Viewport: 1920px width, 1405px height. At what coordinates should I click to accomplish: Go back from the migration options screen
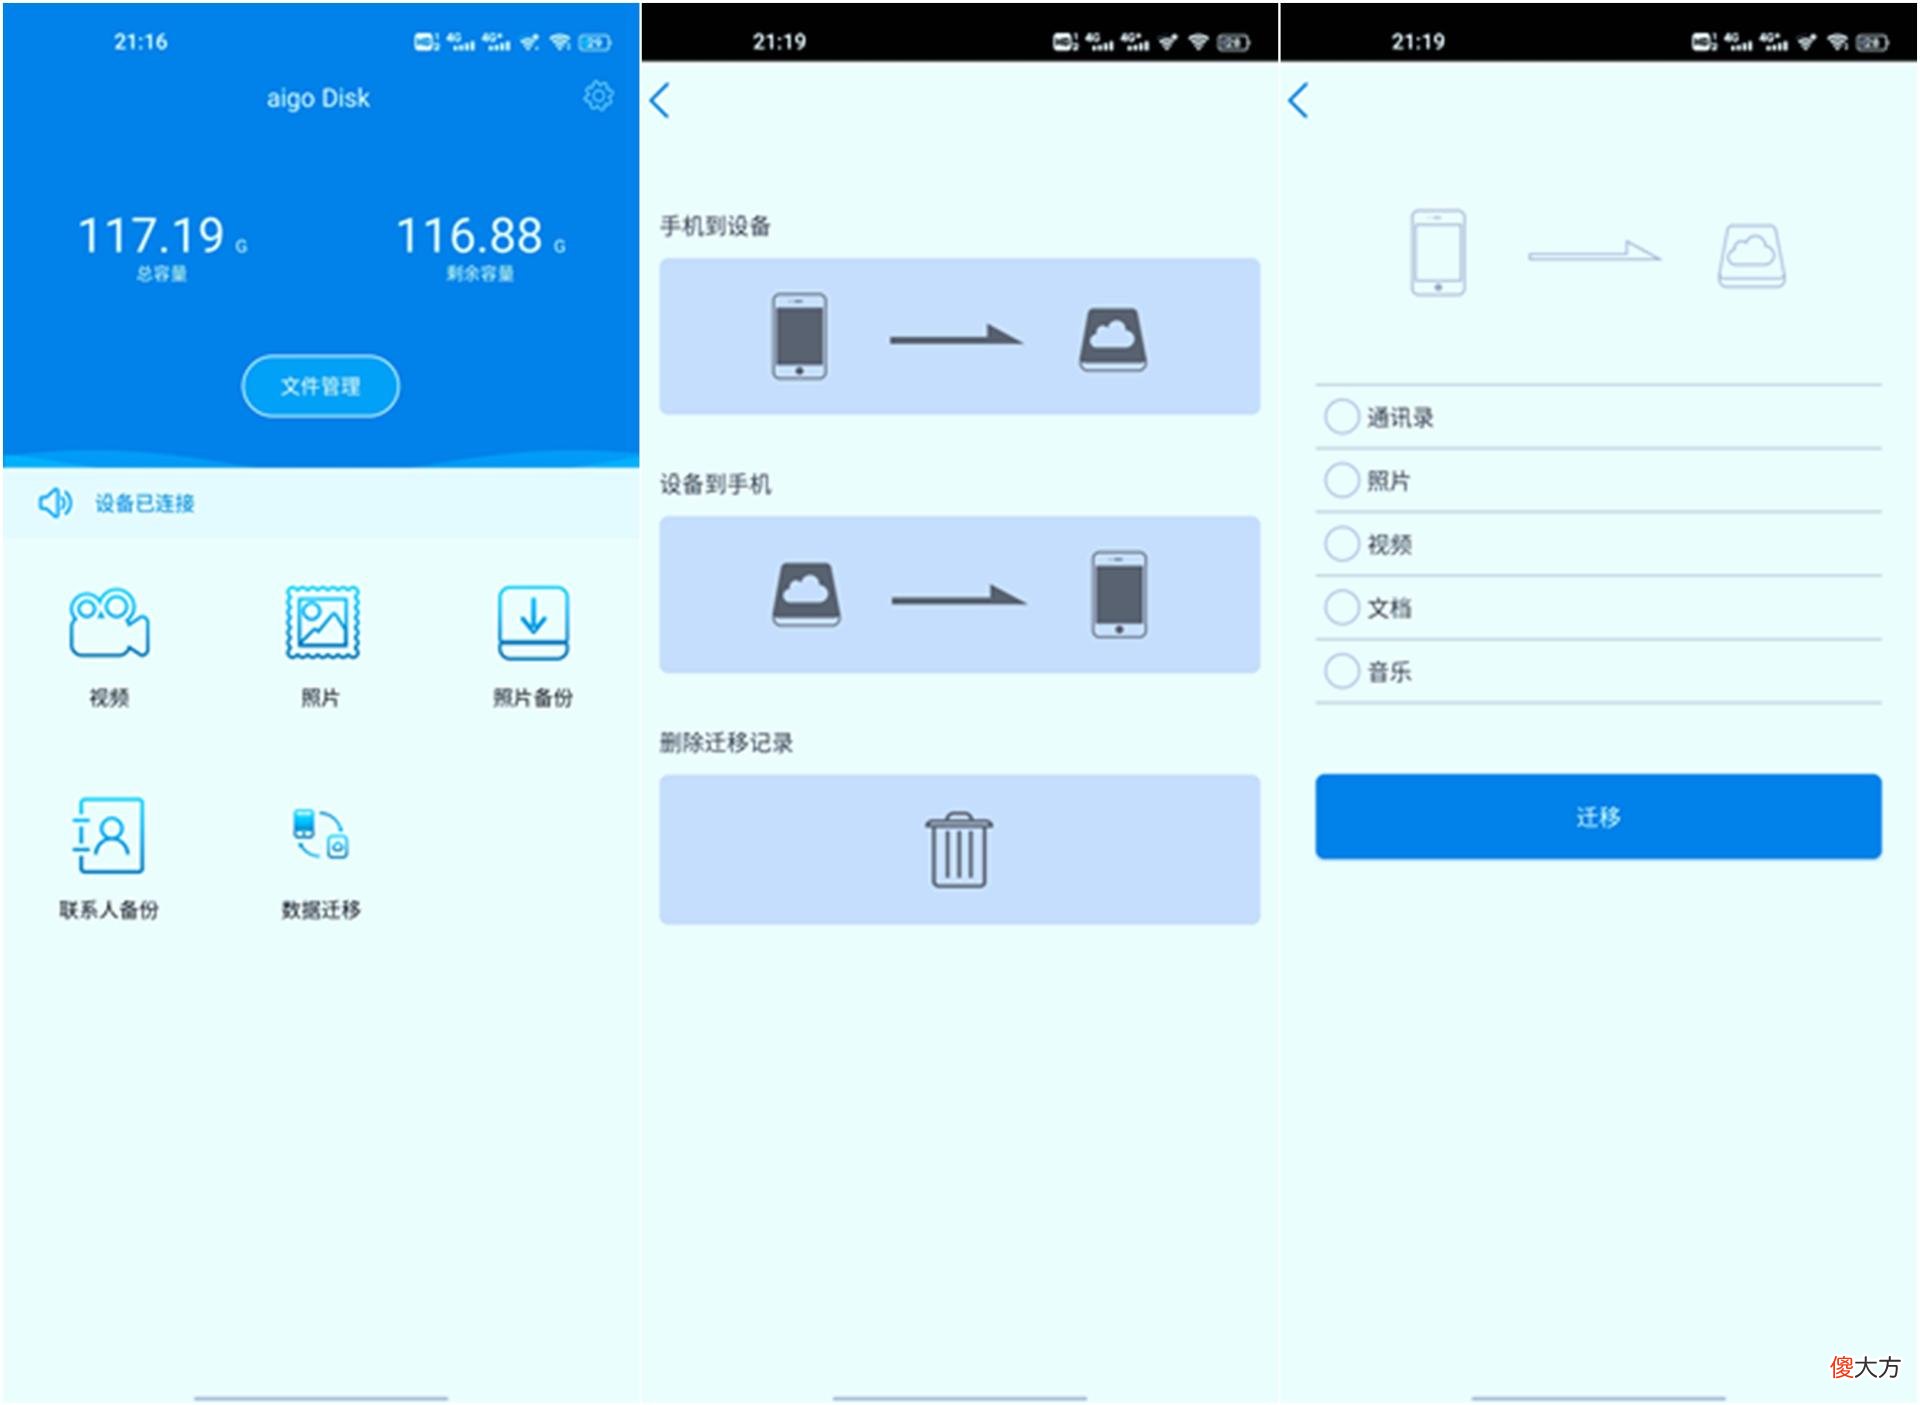point(660,100)
